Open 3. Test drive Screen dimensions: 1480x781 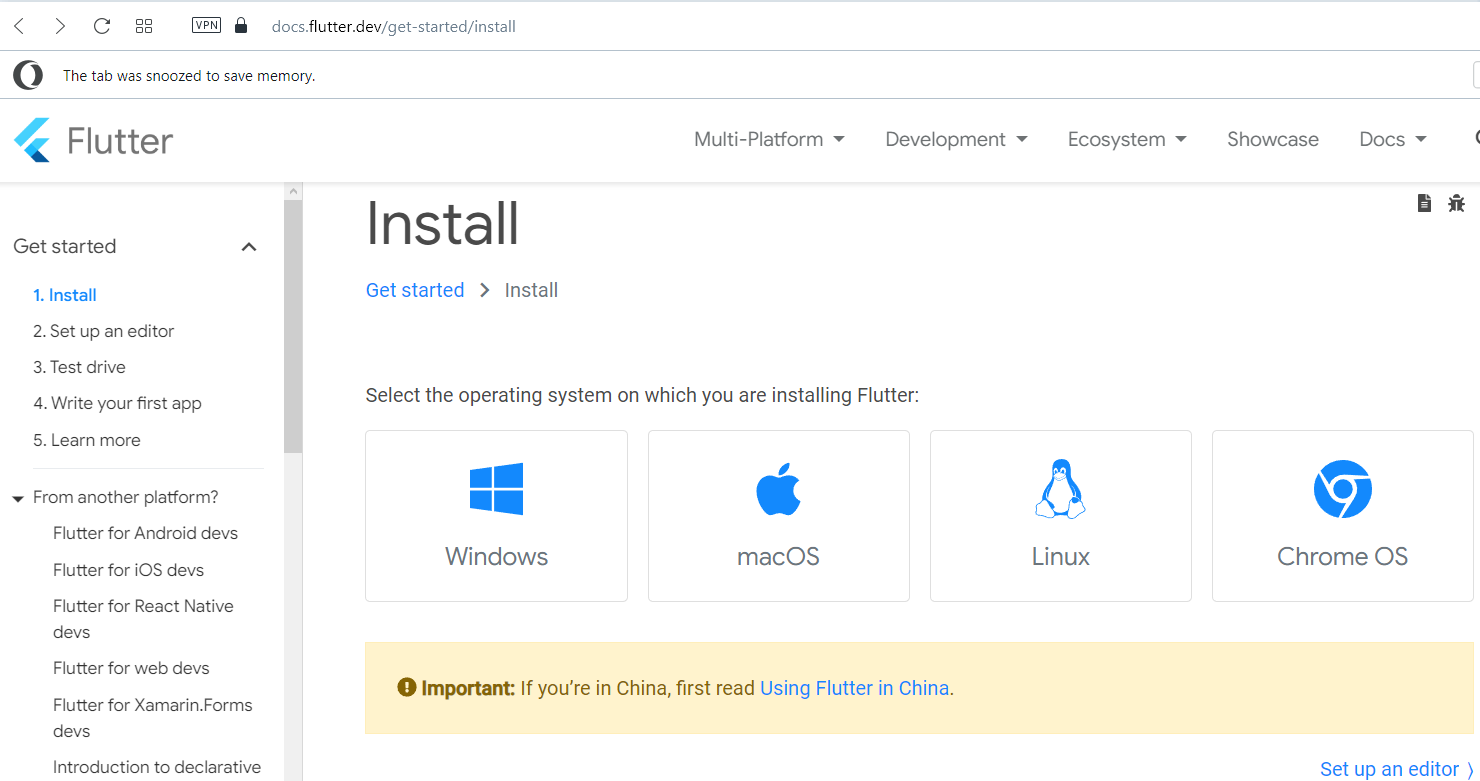pos(79,367)
